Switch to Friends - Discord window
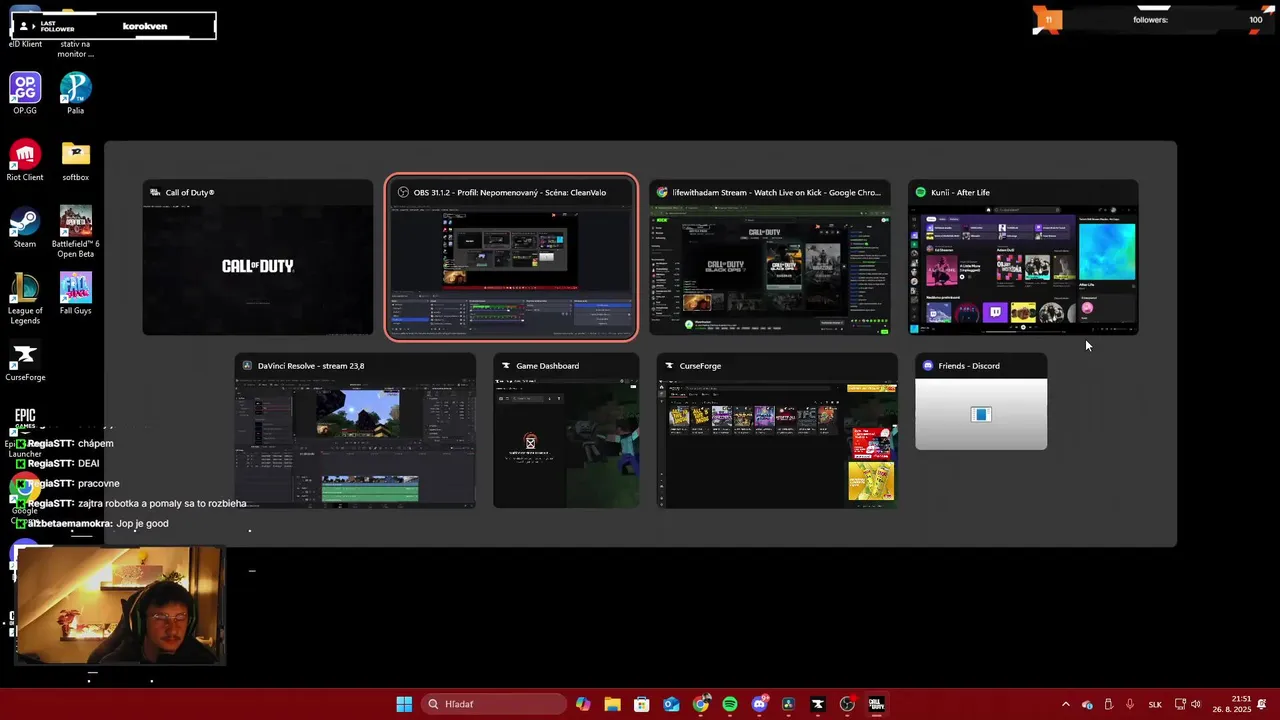Screen dimensions: 1280x720 click(981, 402)
